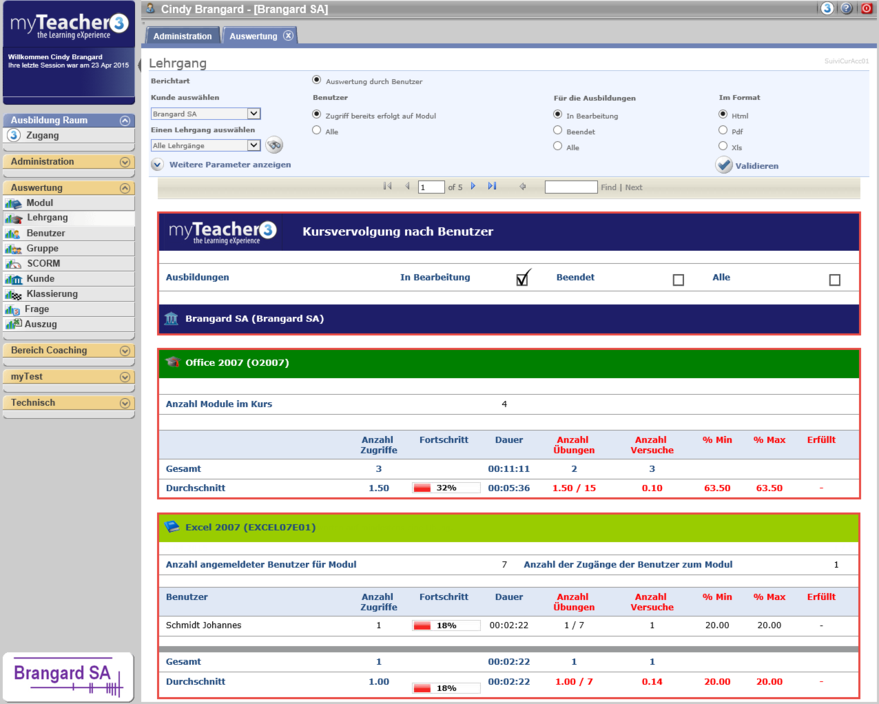This screenshot has width=879, height=704.
Task: Click the help question mark icon
Action: [846, 9]
